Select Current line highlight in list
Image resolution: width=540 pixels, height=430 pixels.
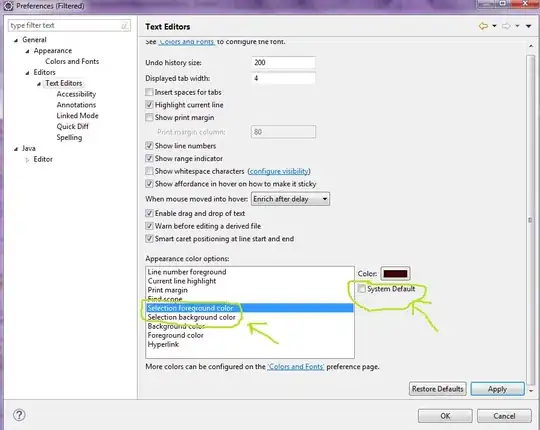click(x=250, y=281)
